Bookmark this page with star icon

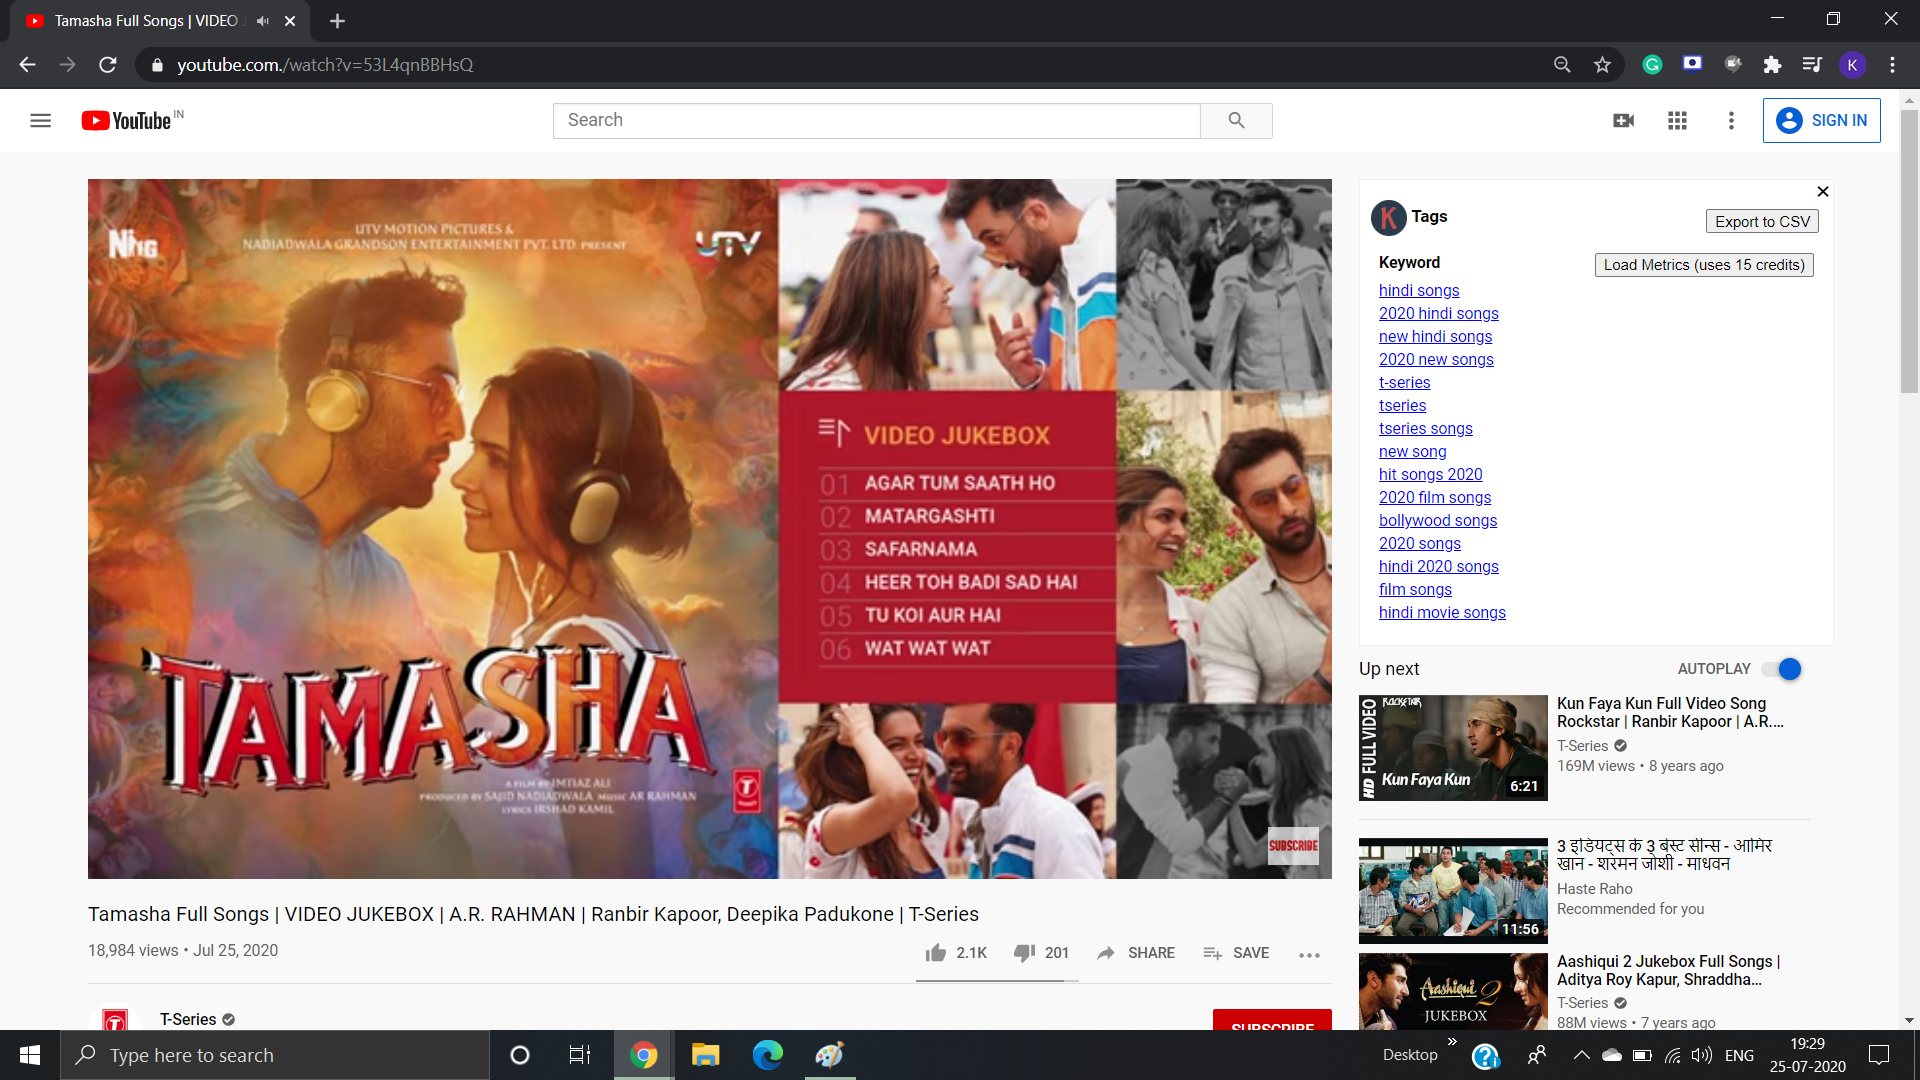click(x=1602, y=64)
